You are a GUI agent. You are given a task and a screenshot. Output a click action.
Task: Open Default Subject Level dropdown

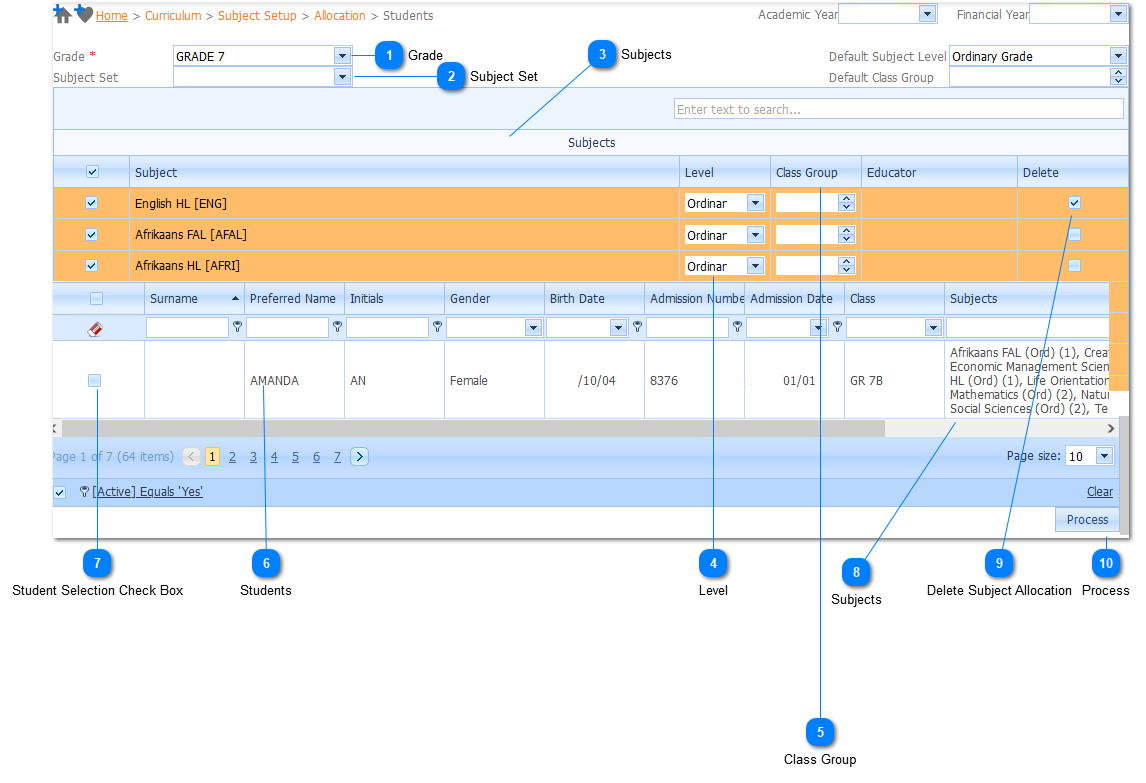point(1118,56)
